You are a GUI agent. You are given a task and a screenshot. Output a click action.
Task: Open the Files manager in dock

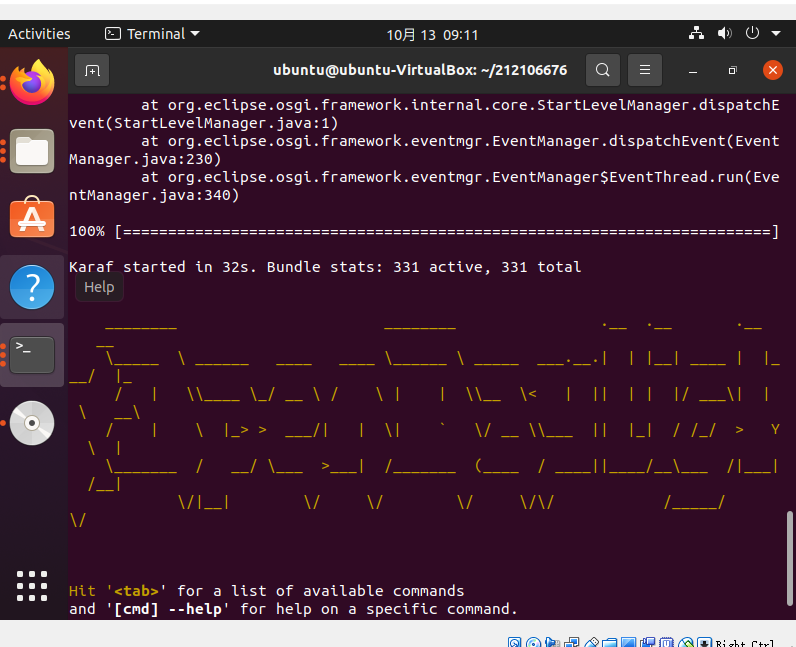(32, 151)
